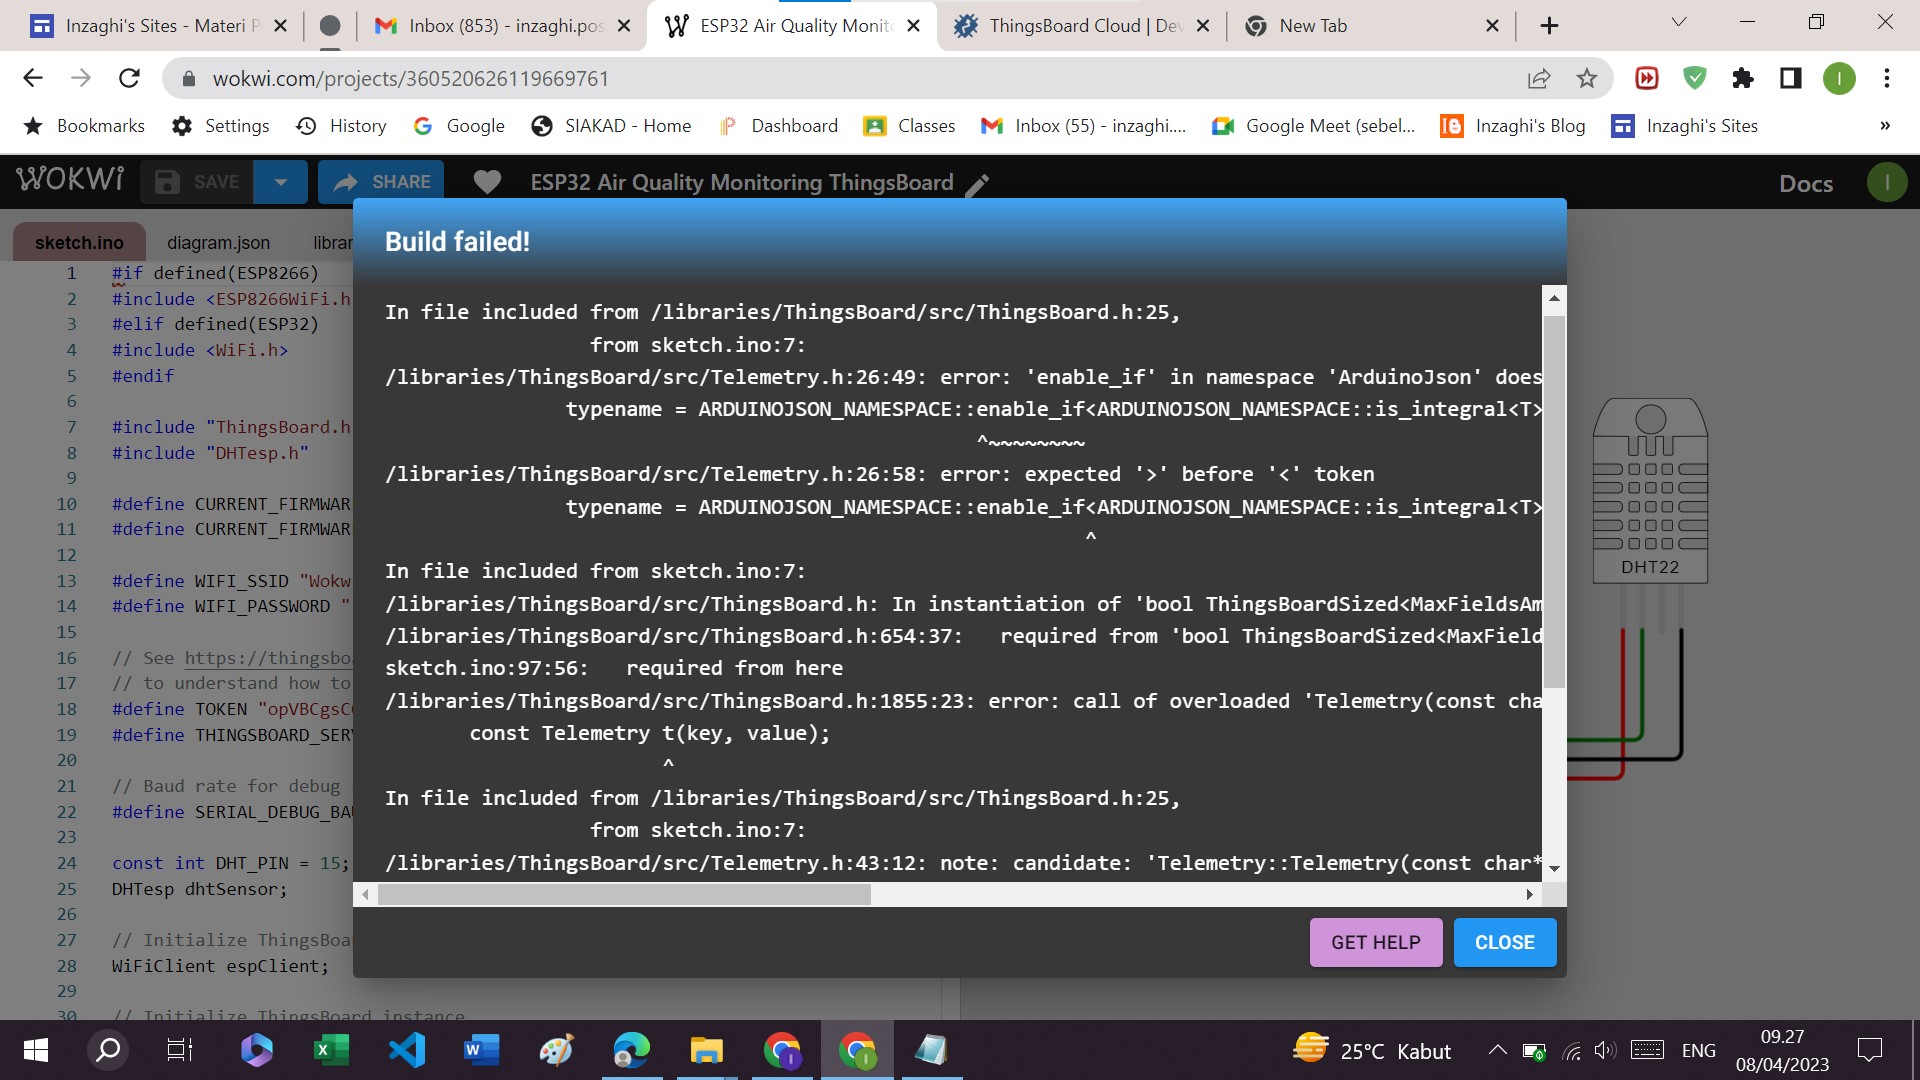
Task: Click the SHARE button
Action: 381,182
